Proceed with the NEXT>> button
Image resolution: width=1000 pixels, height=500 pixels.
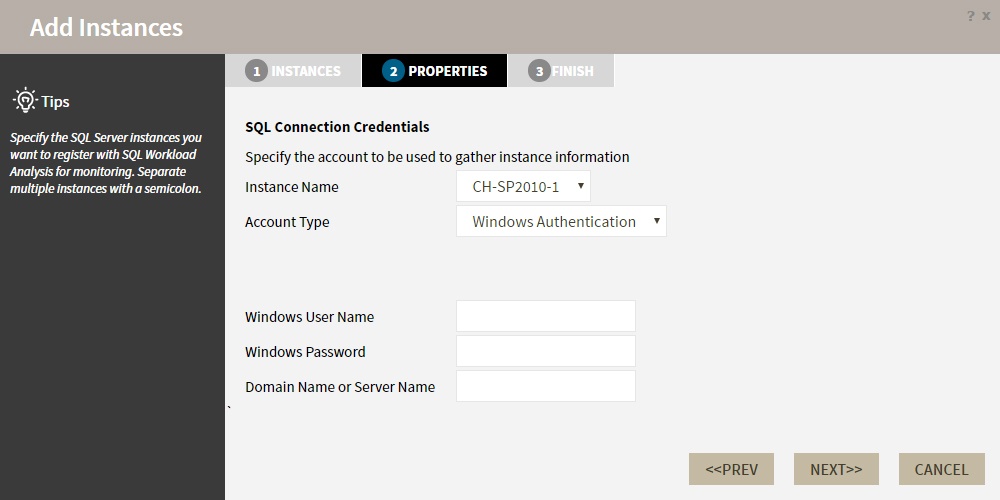[x=836, y=469]
